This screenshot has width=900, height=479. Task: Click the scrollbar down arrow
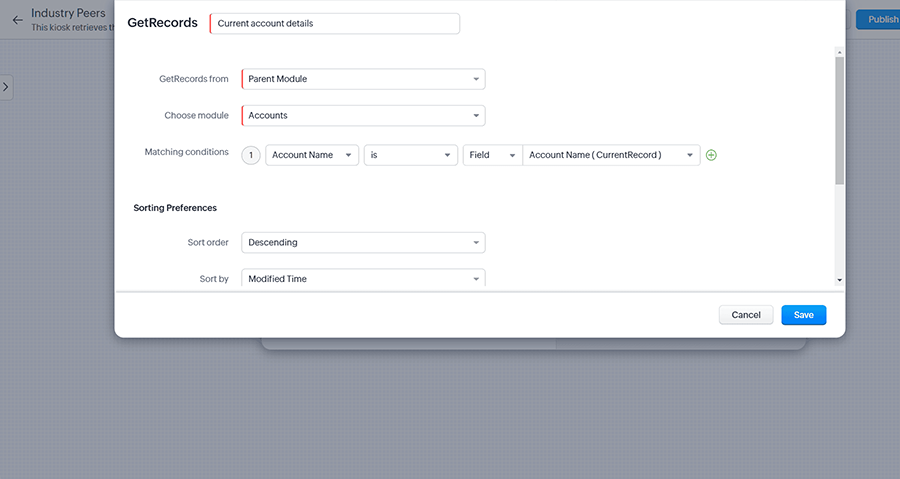click(x=840, y=281)
